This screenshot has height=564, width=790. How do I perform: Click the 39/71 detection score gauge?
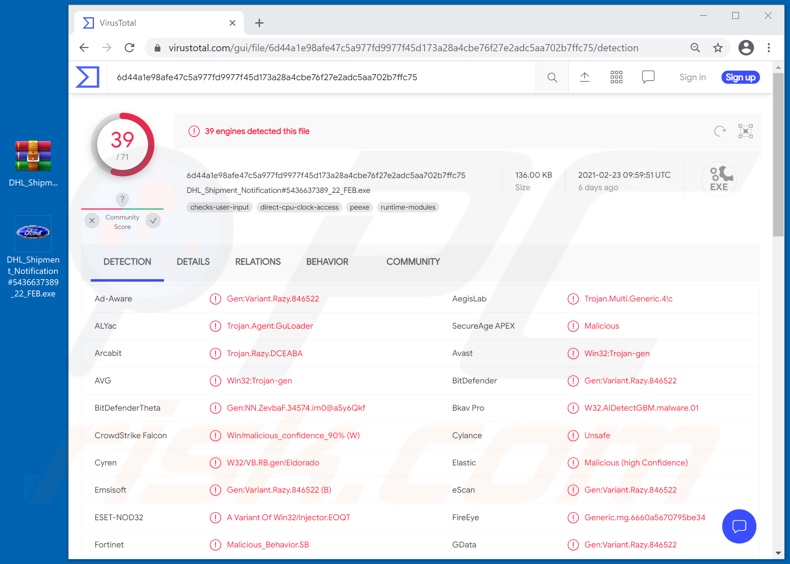(122, 145)
